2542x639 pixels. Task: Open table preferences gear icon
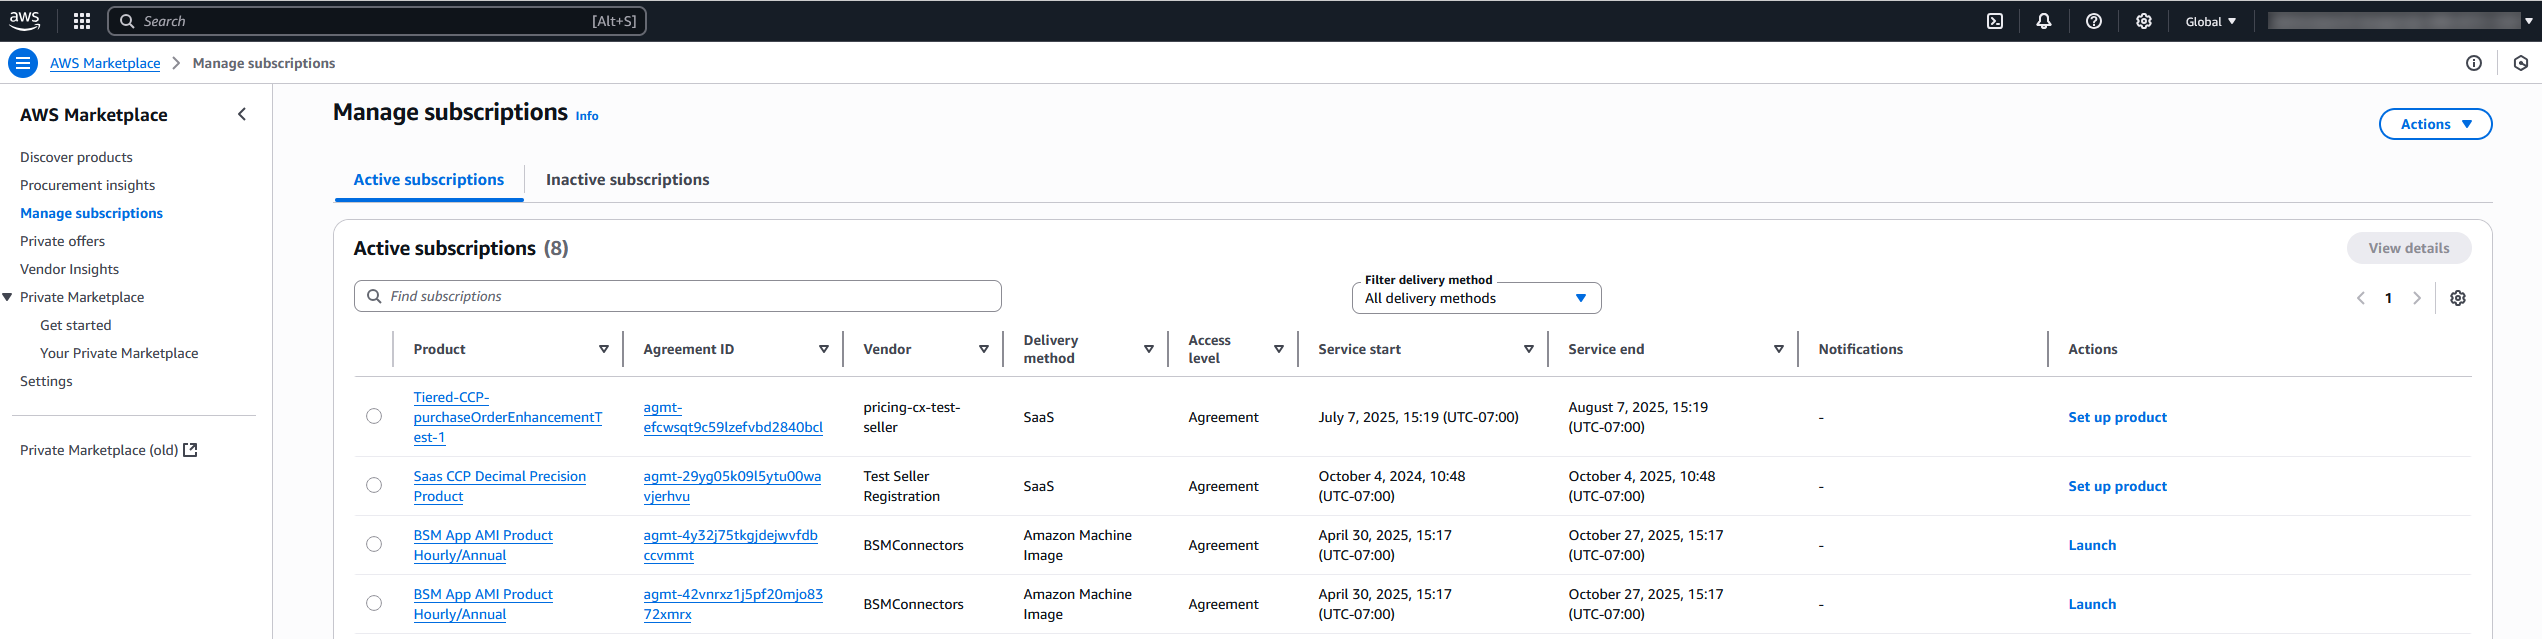2458,298
